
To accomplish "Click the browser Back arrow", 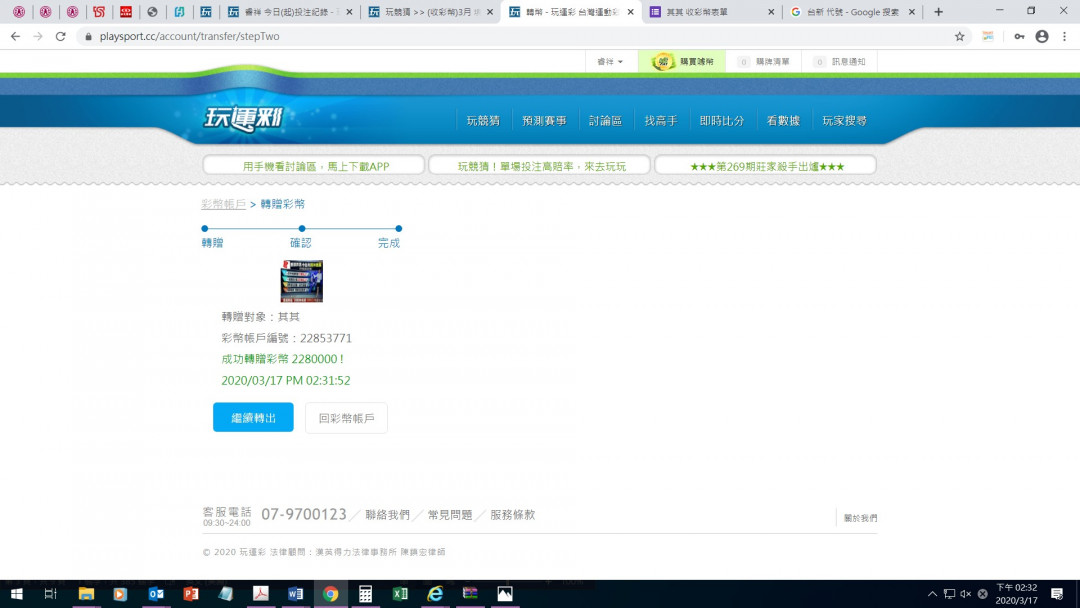I will pyautogui.click(x=15, y=36).
